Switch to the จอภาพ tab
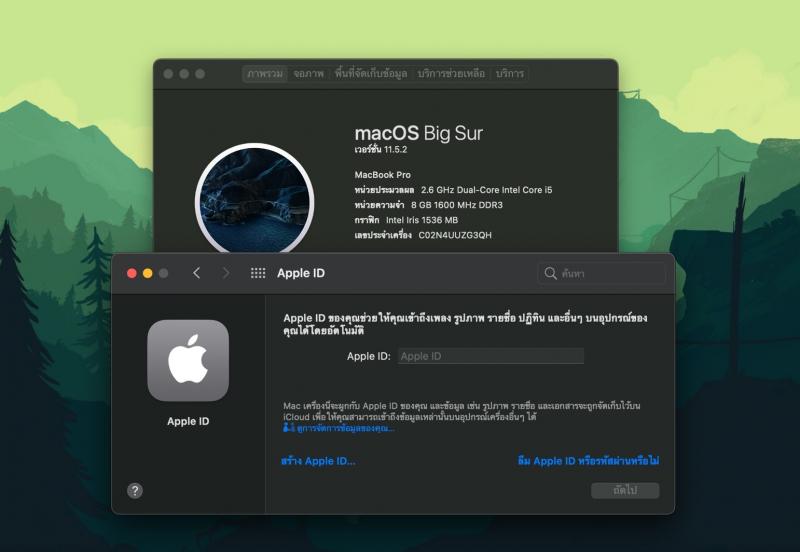The width and height of the screenshot is (800, 552). point(308,73)
